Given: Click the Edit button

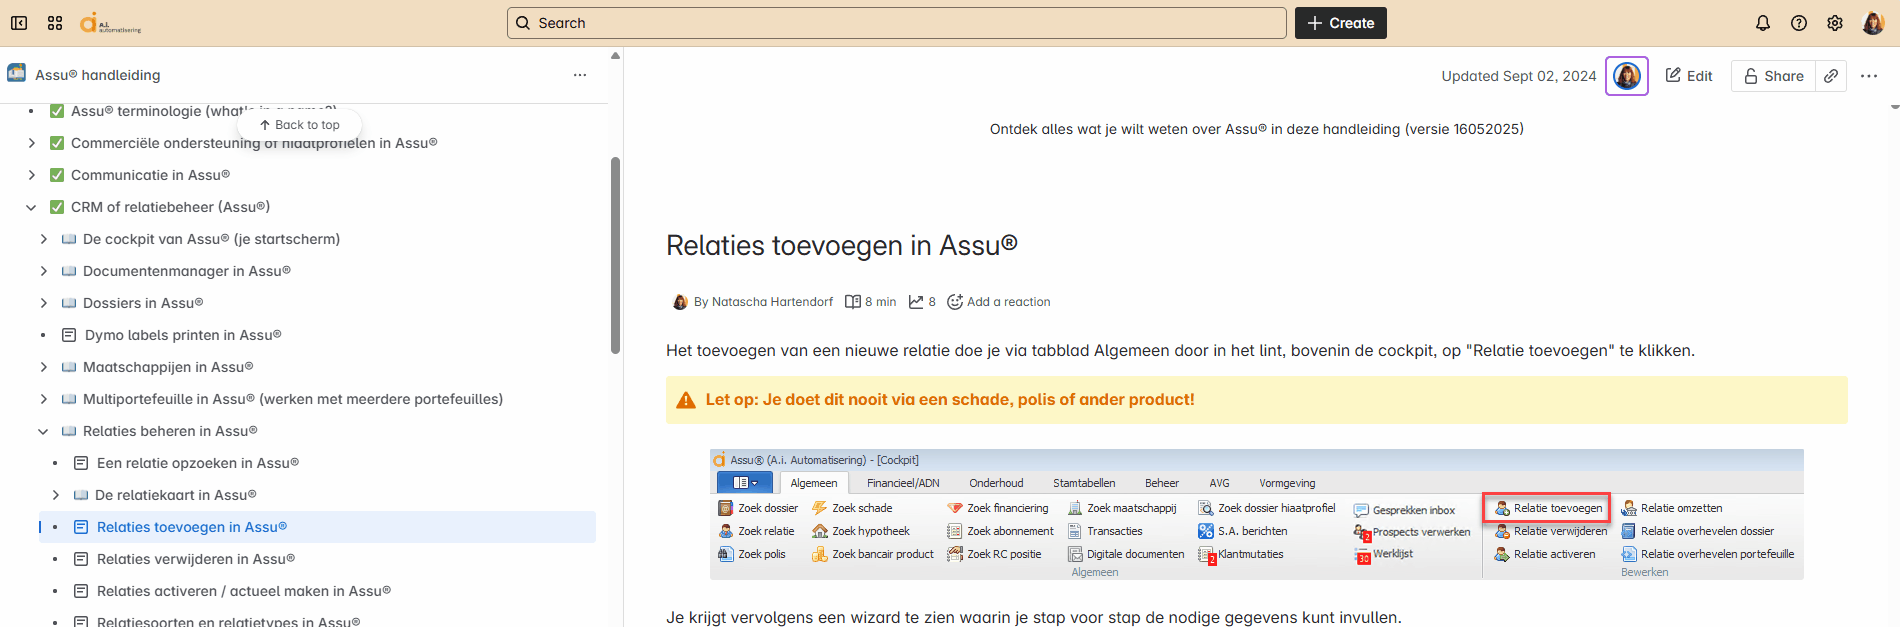Looking at the screenshot, I should 1689,76.
